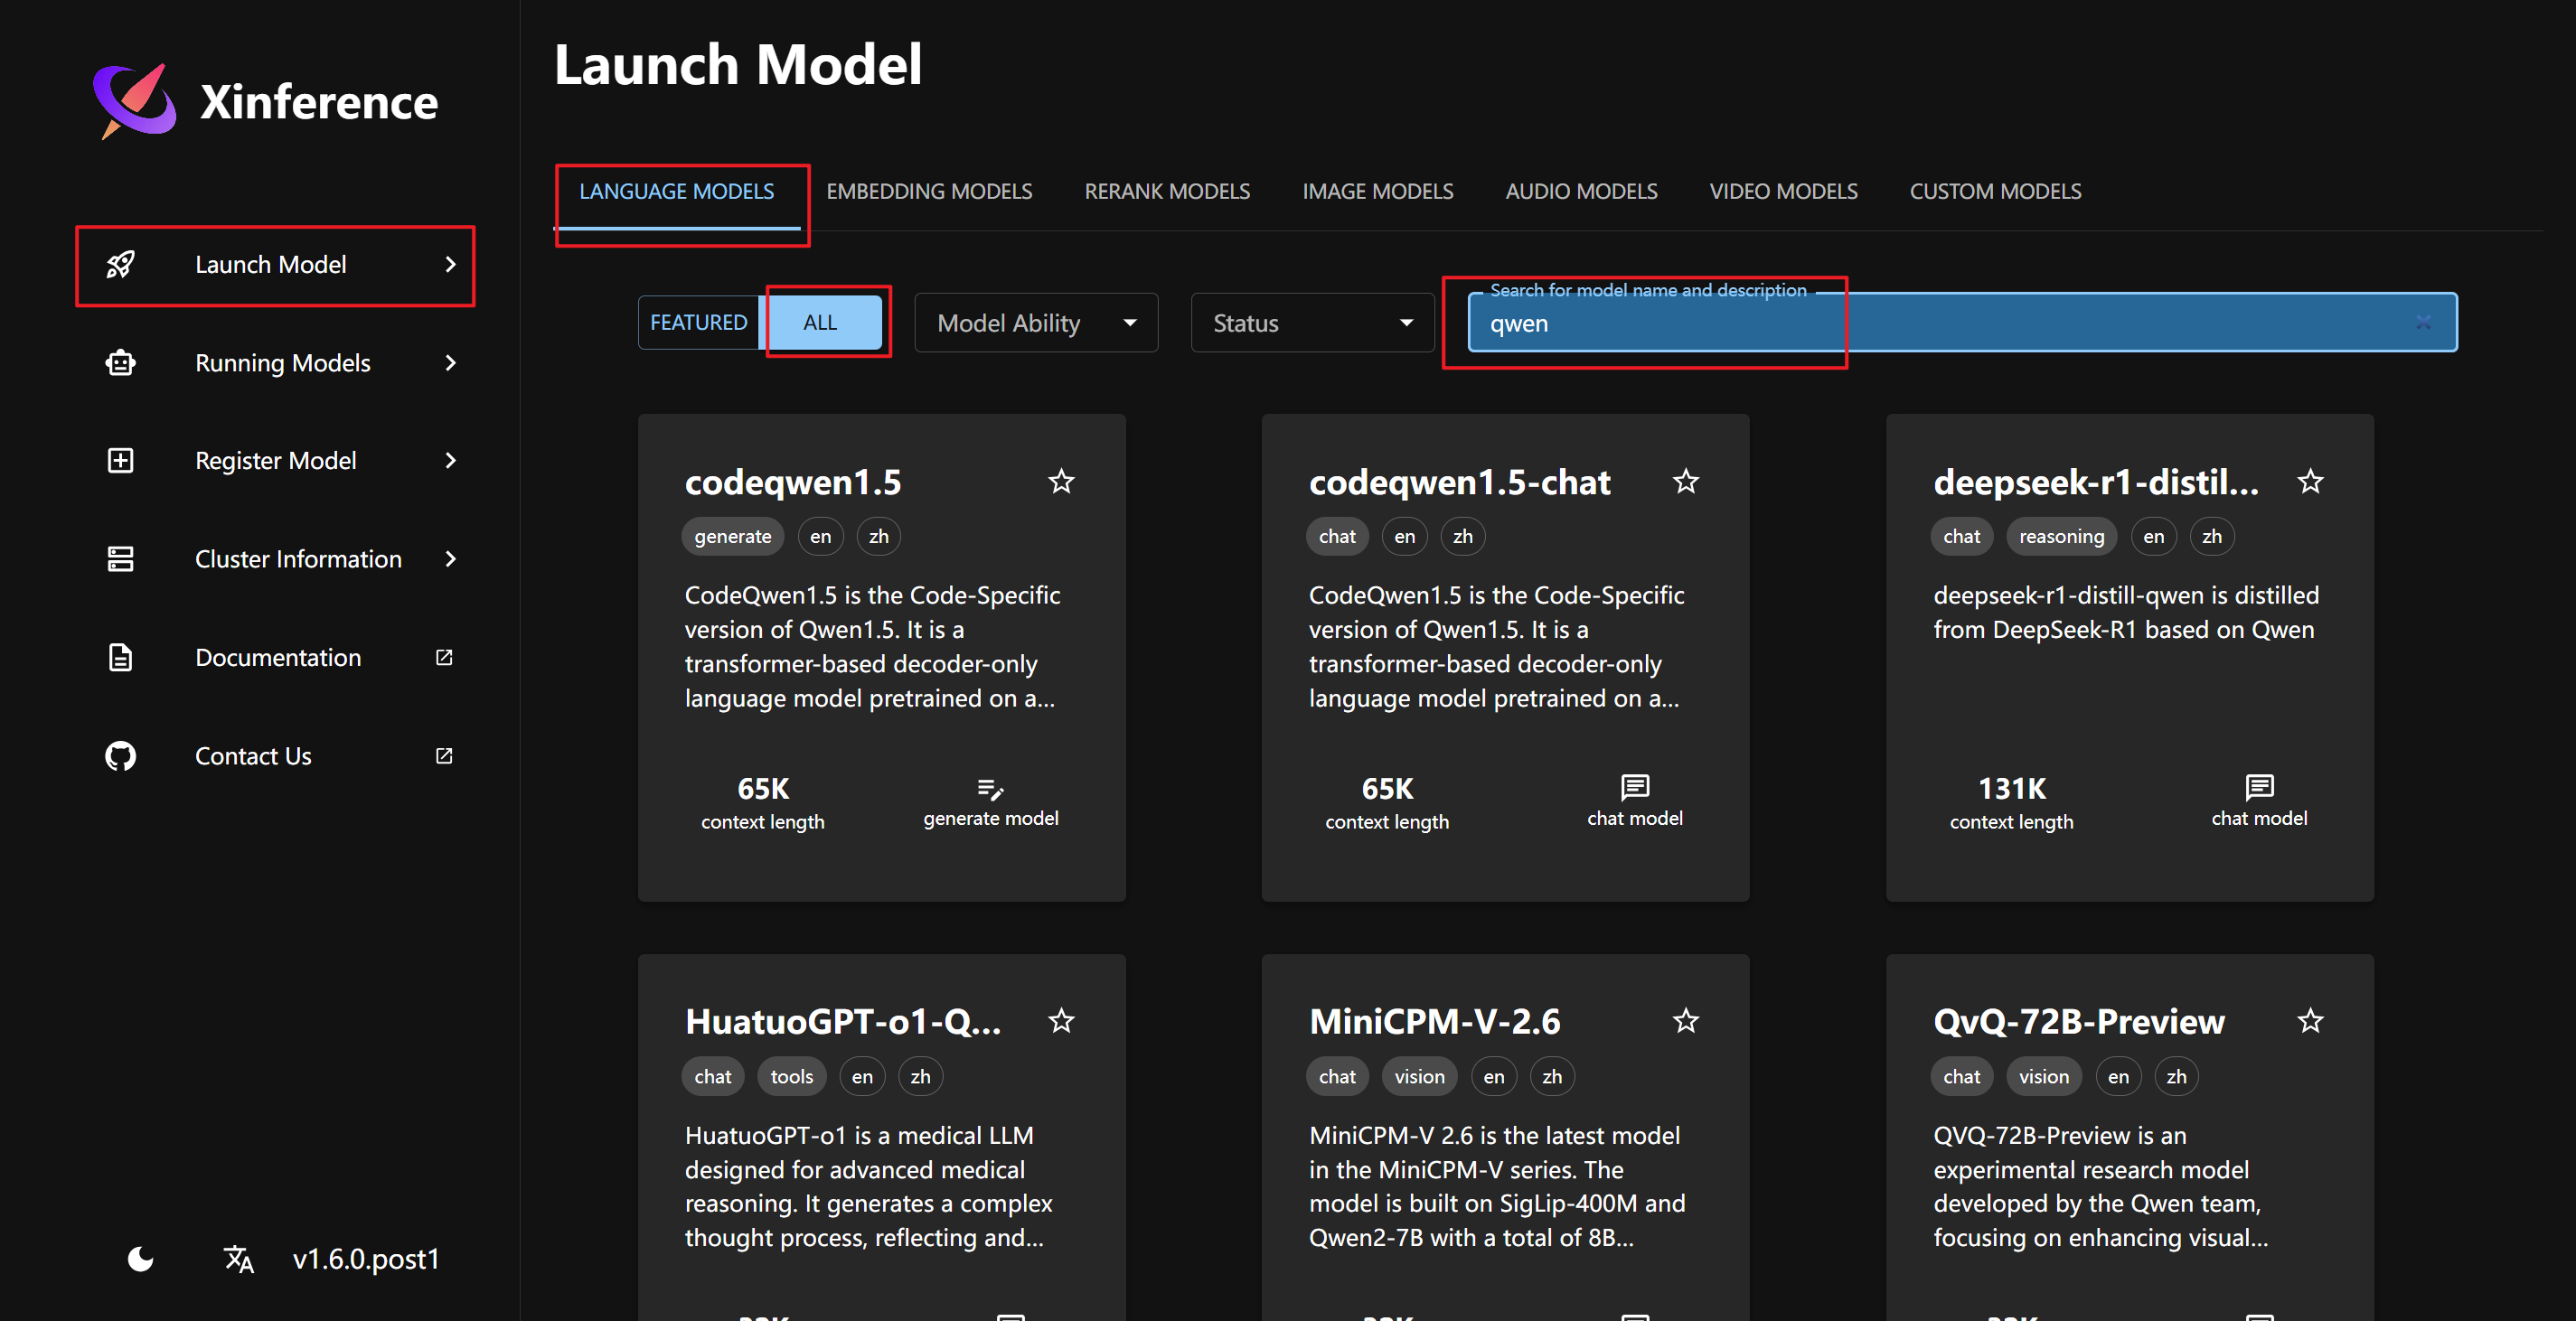Open the QvQ-72B-Preview model card
2576x1321 pixels.
click(2129, 1137)
